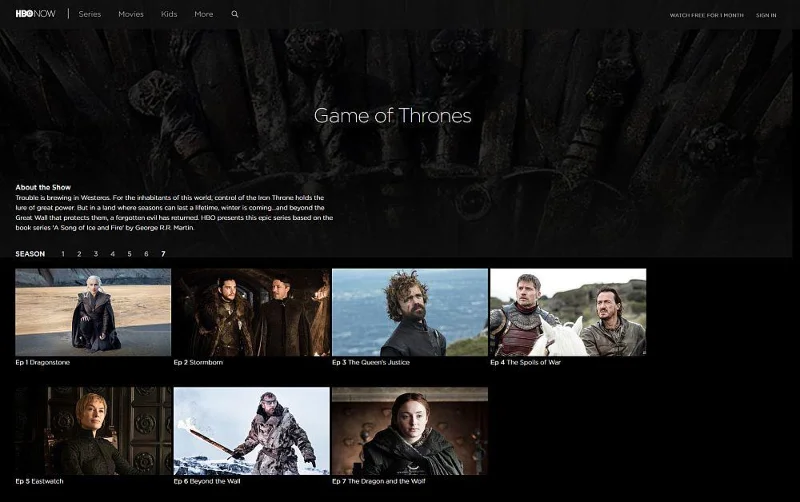Screen dimensions: 800x502
Task: Go to the Kids section
Action: point(169,14)
